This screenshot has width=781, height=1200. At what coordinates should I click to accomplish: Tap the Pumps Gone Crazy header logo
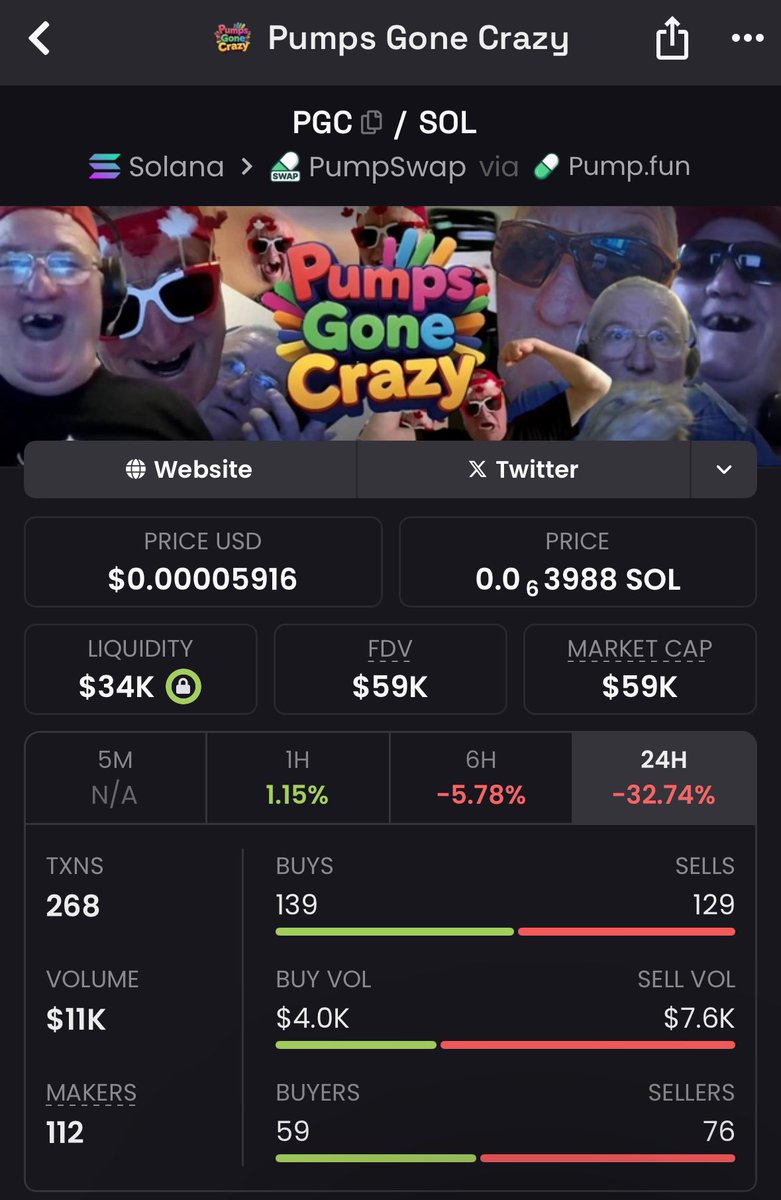pyautogui.click(x=233, y=39)
